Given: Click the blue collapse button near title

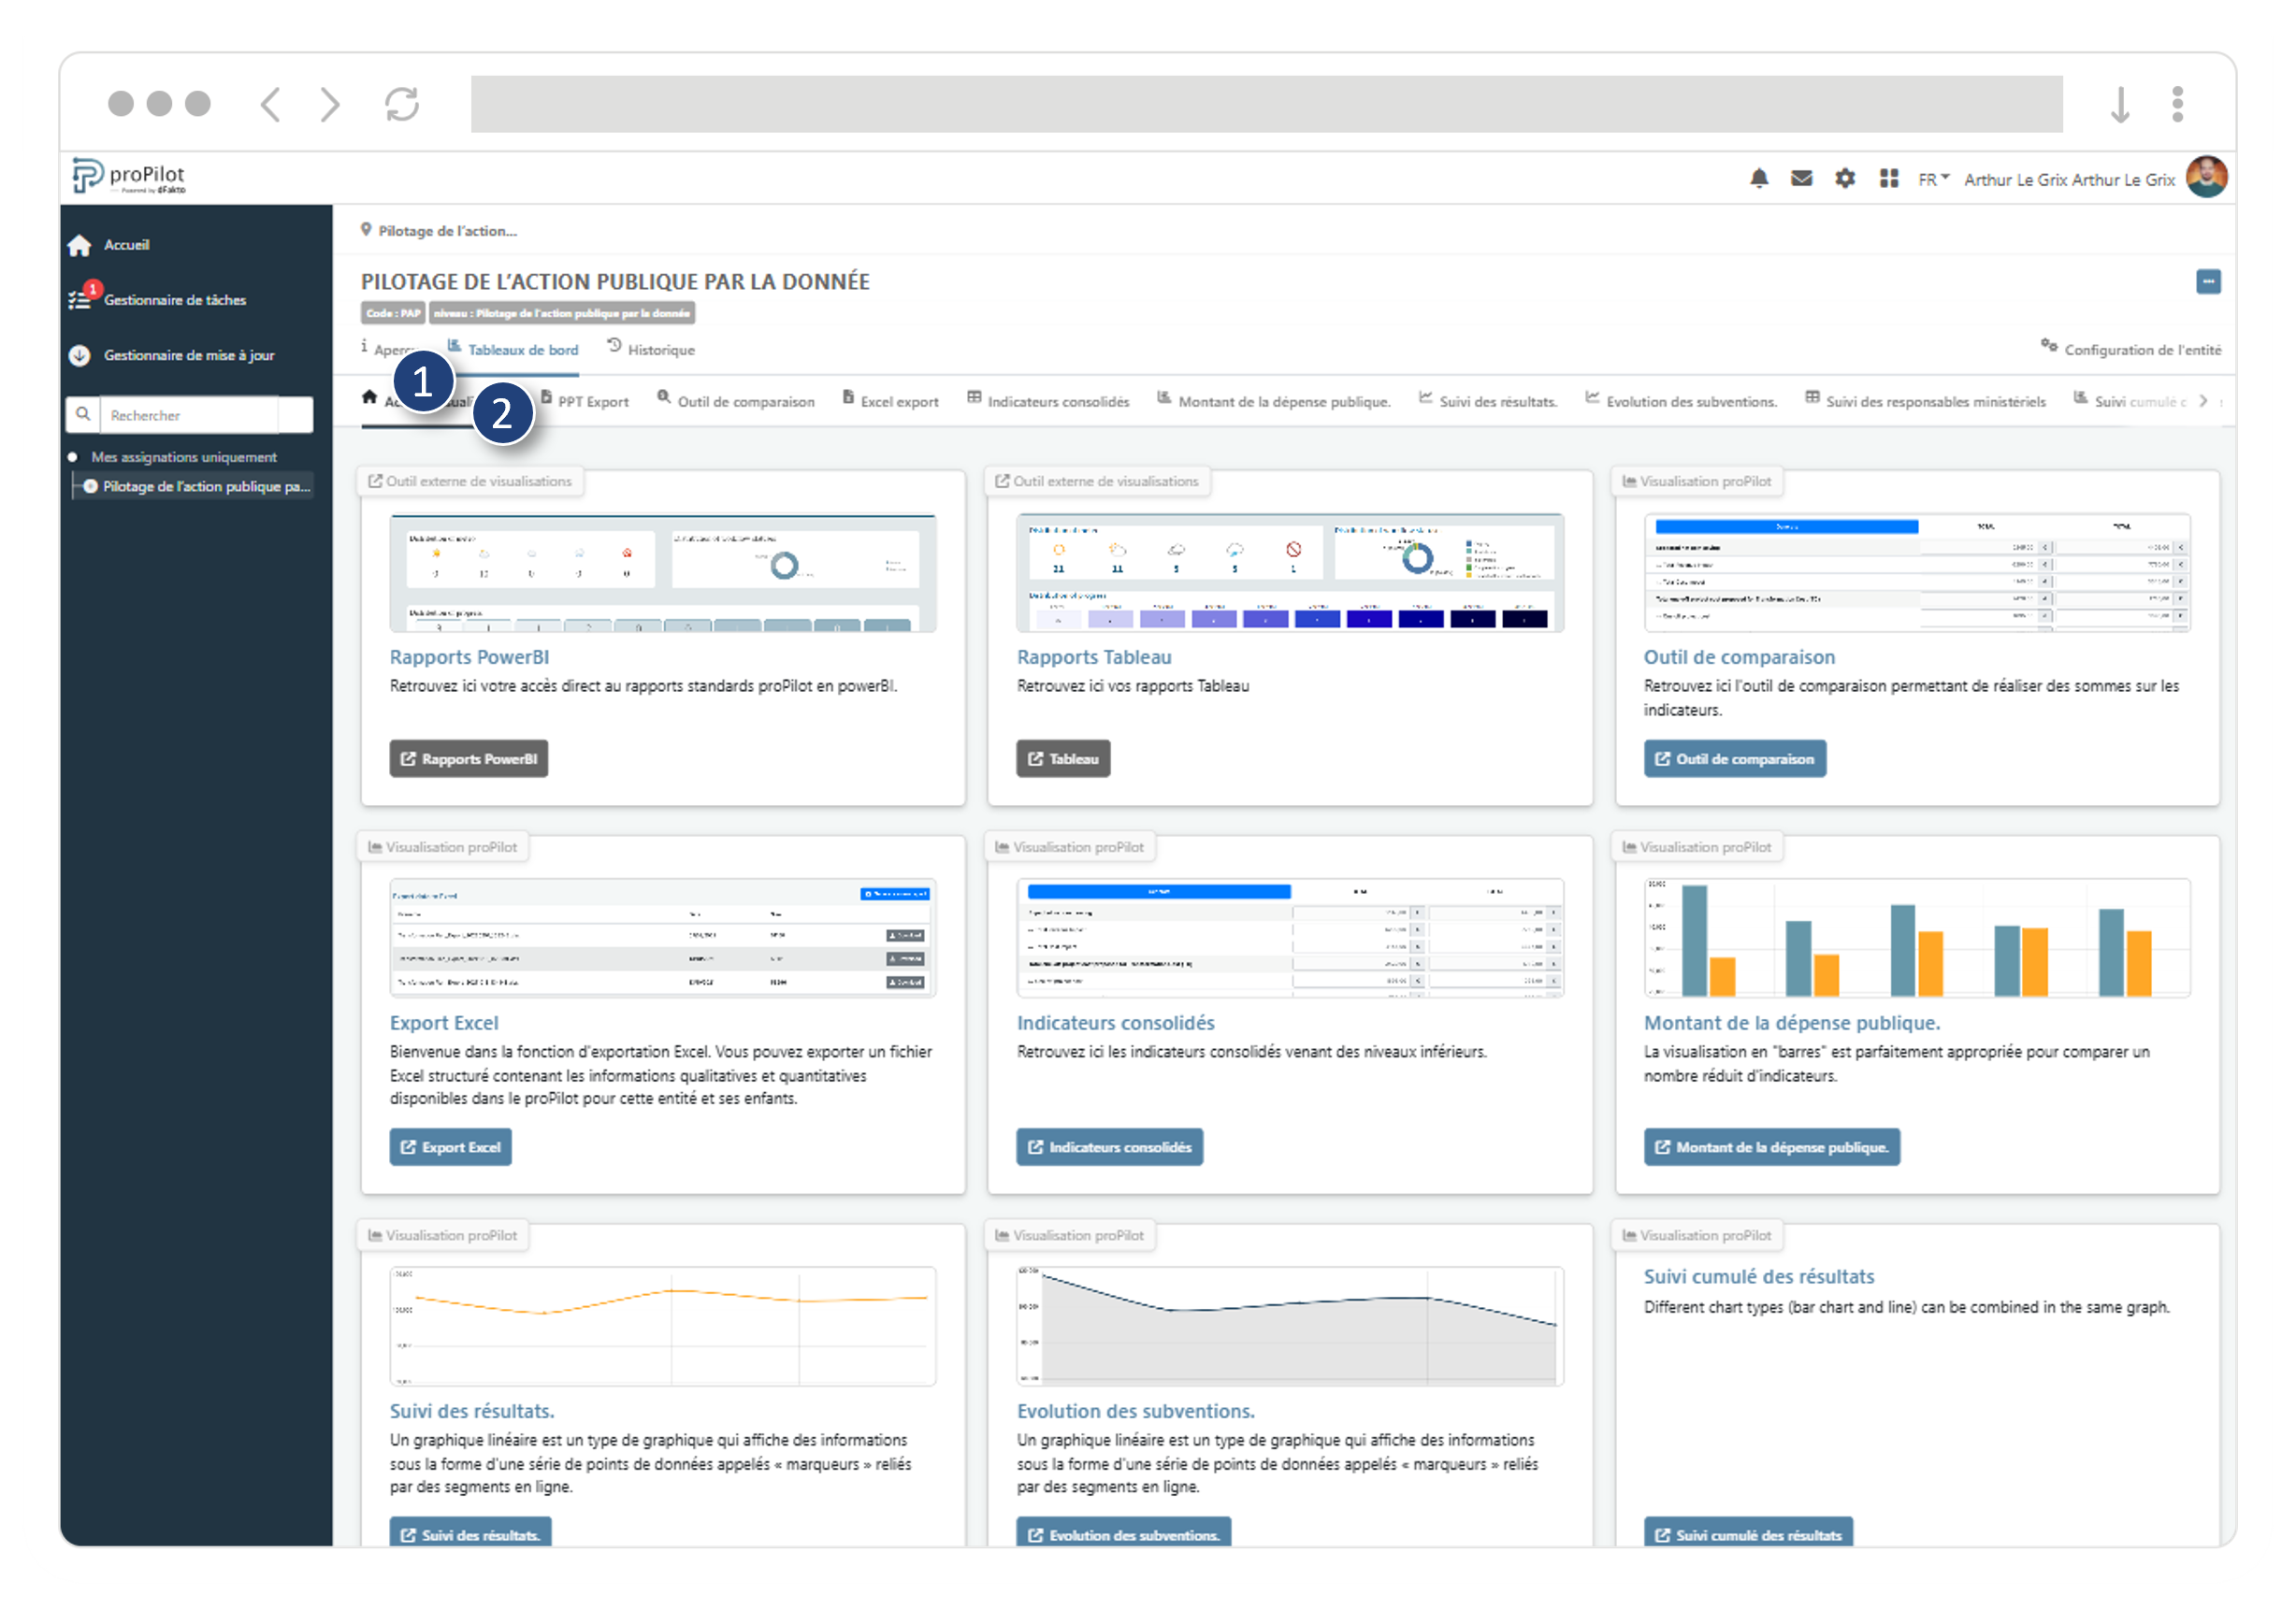Looking at the screenshot, I should coord(2208,282).
